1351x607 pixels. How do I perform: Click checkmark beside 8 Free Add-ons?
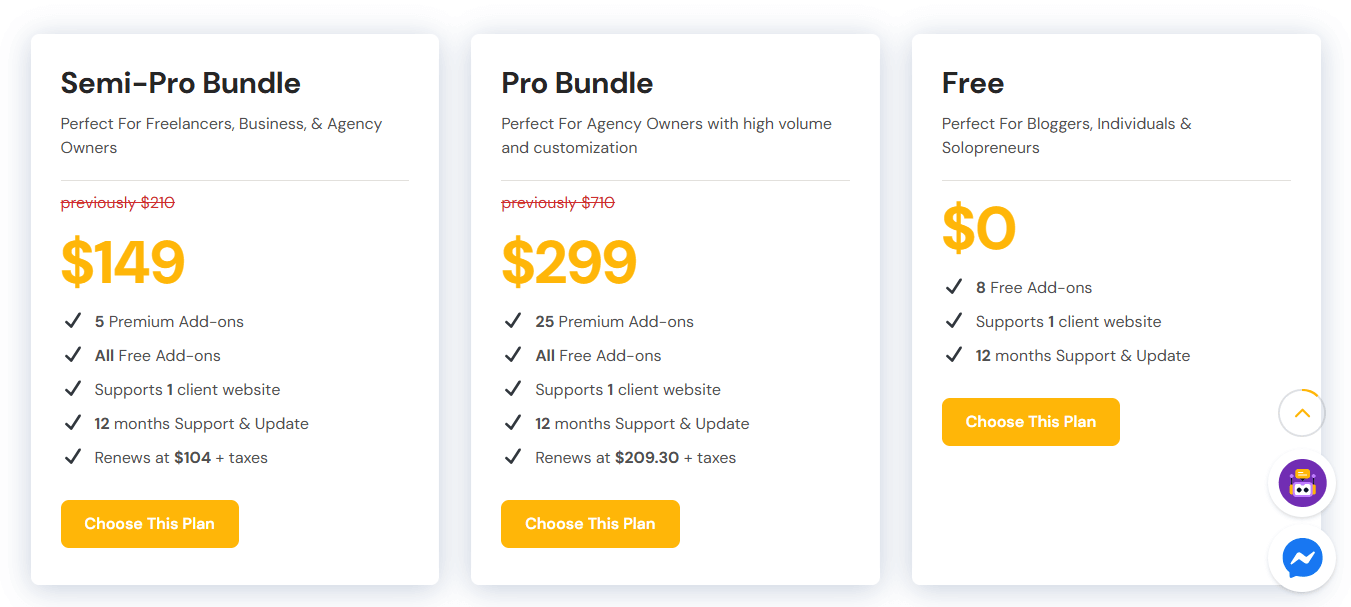coord(954,287)
